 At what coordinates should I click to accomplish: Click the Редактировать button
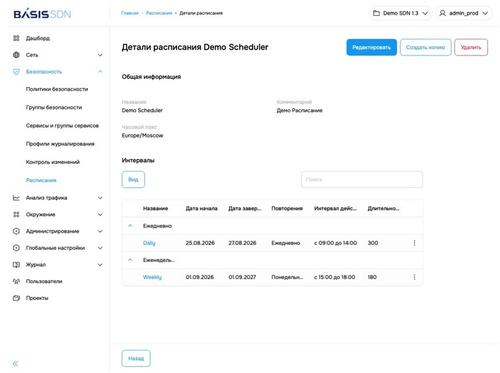click(371, 47)
